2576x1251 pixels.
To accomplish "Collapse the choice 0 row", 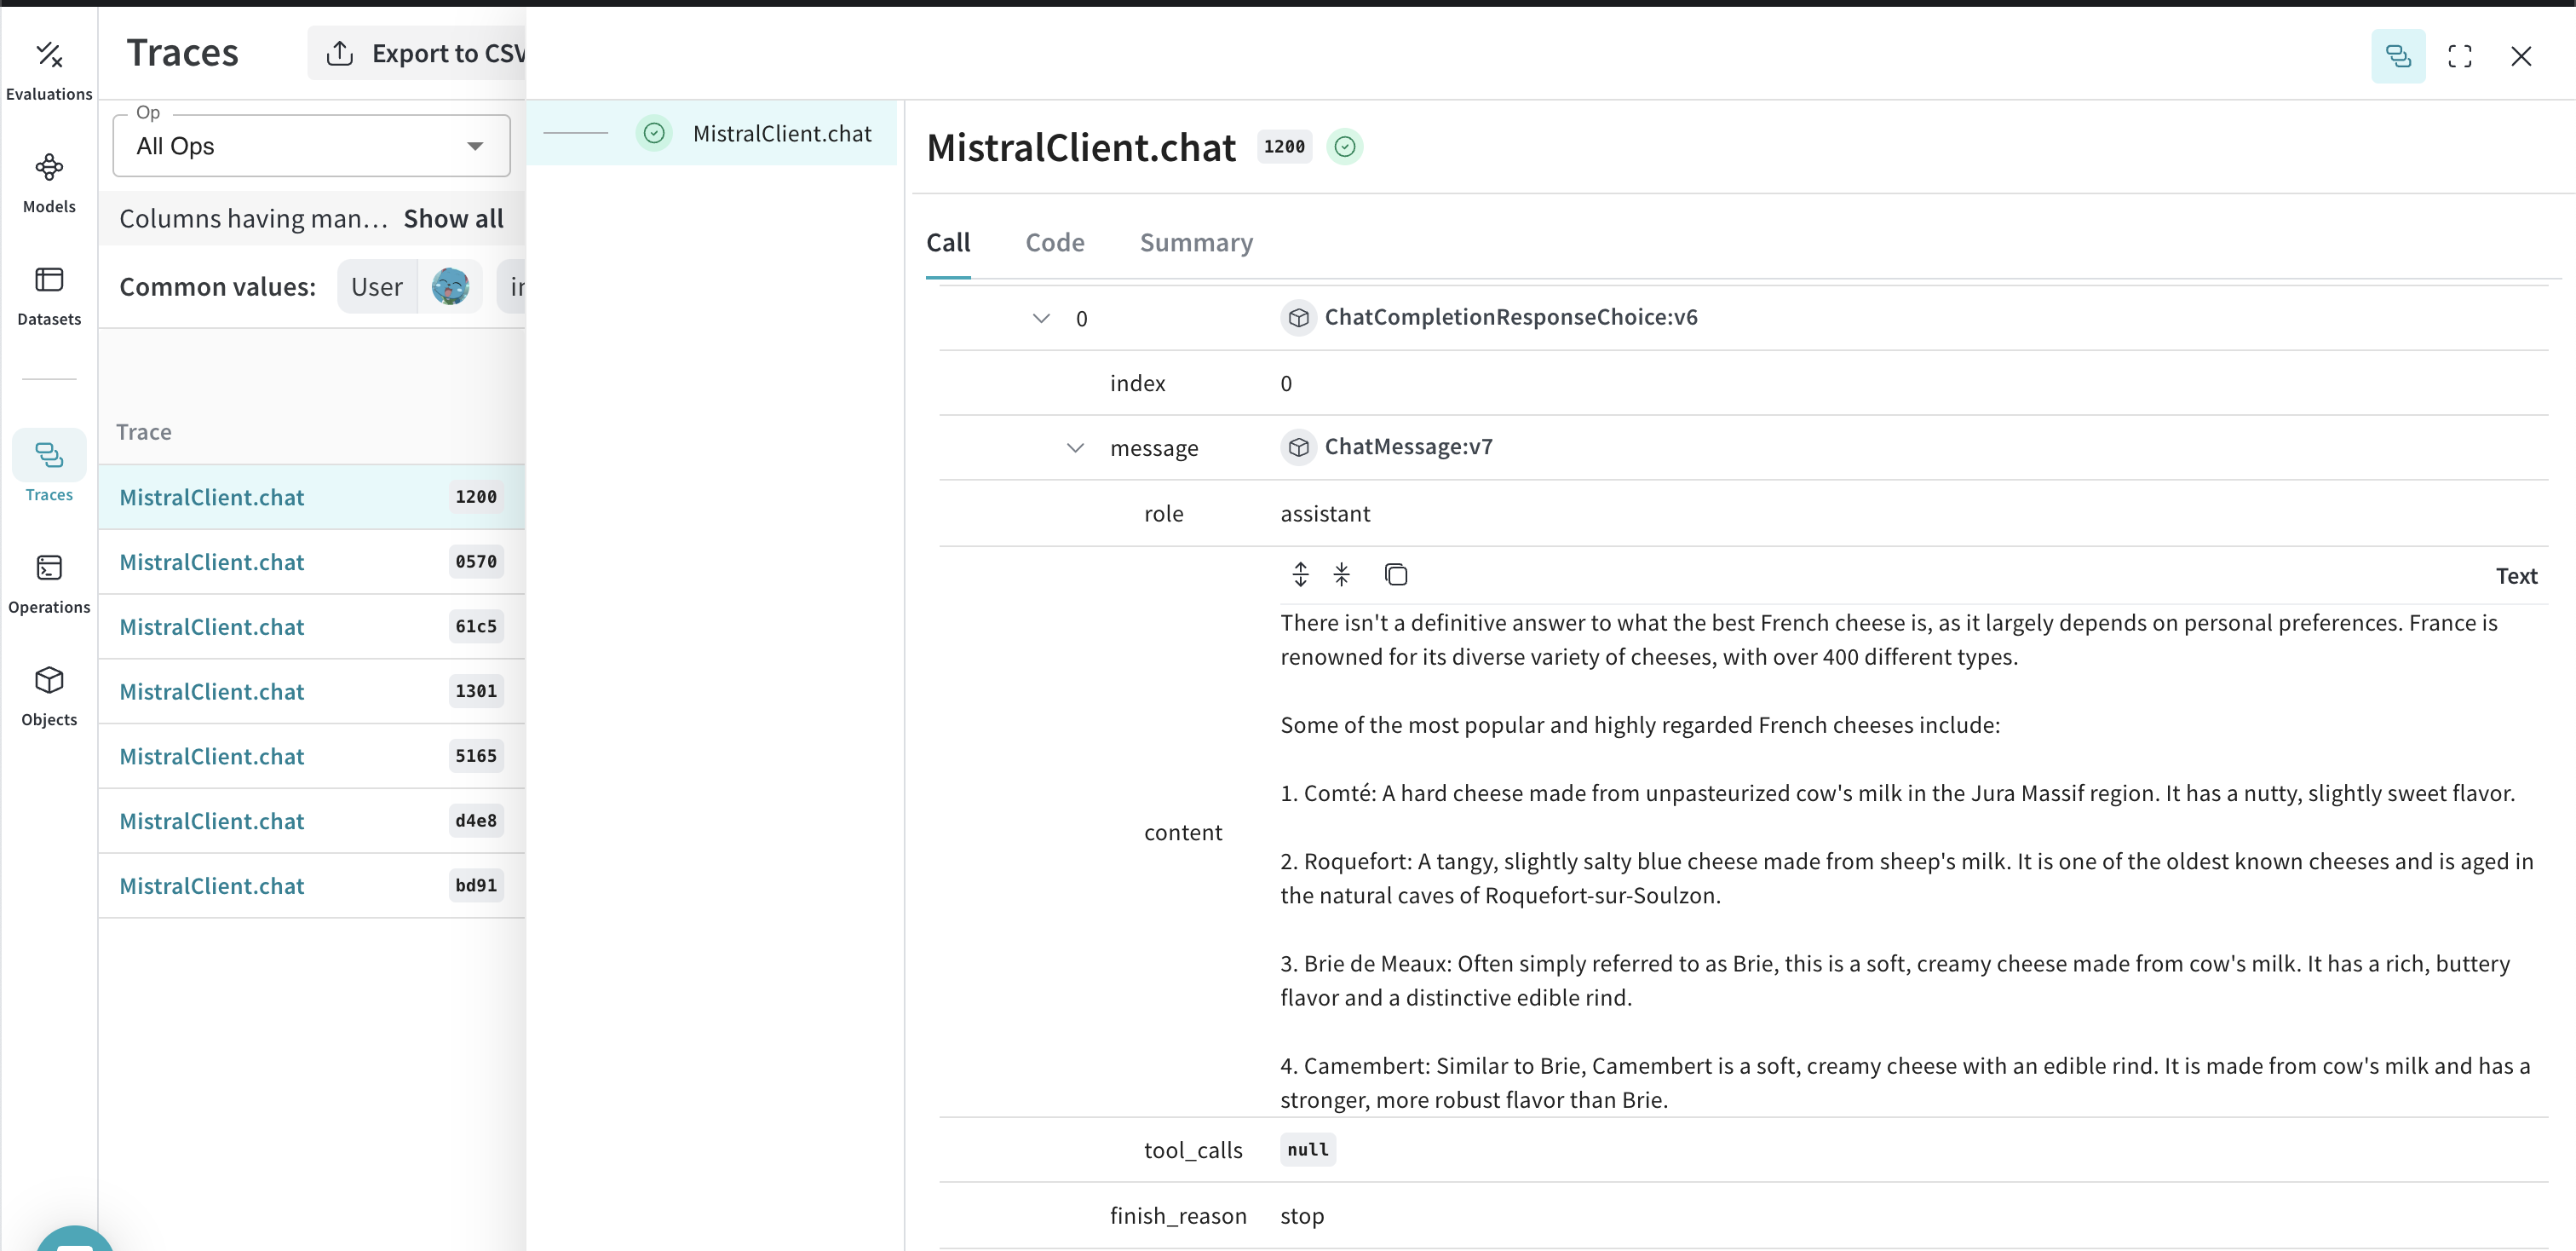I will point(1041,318).
